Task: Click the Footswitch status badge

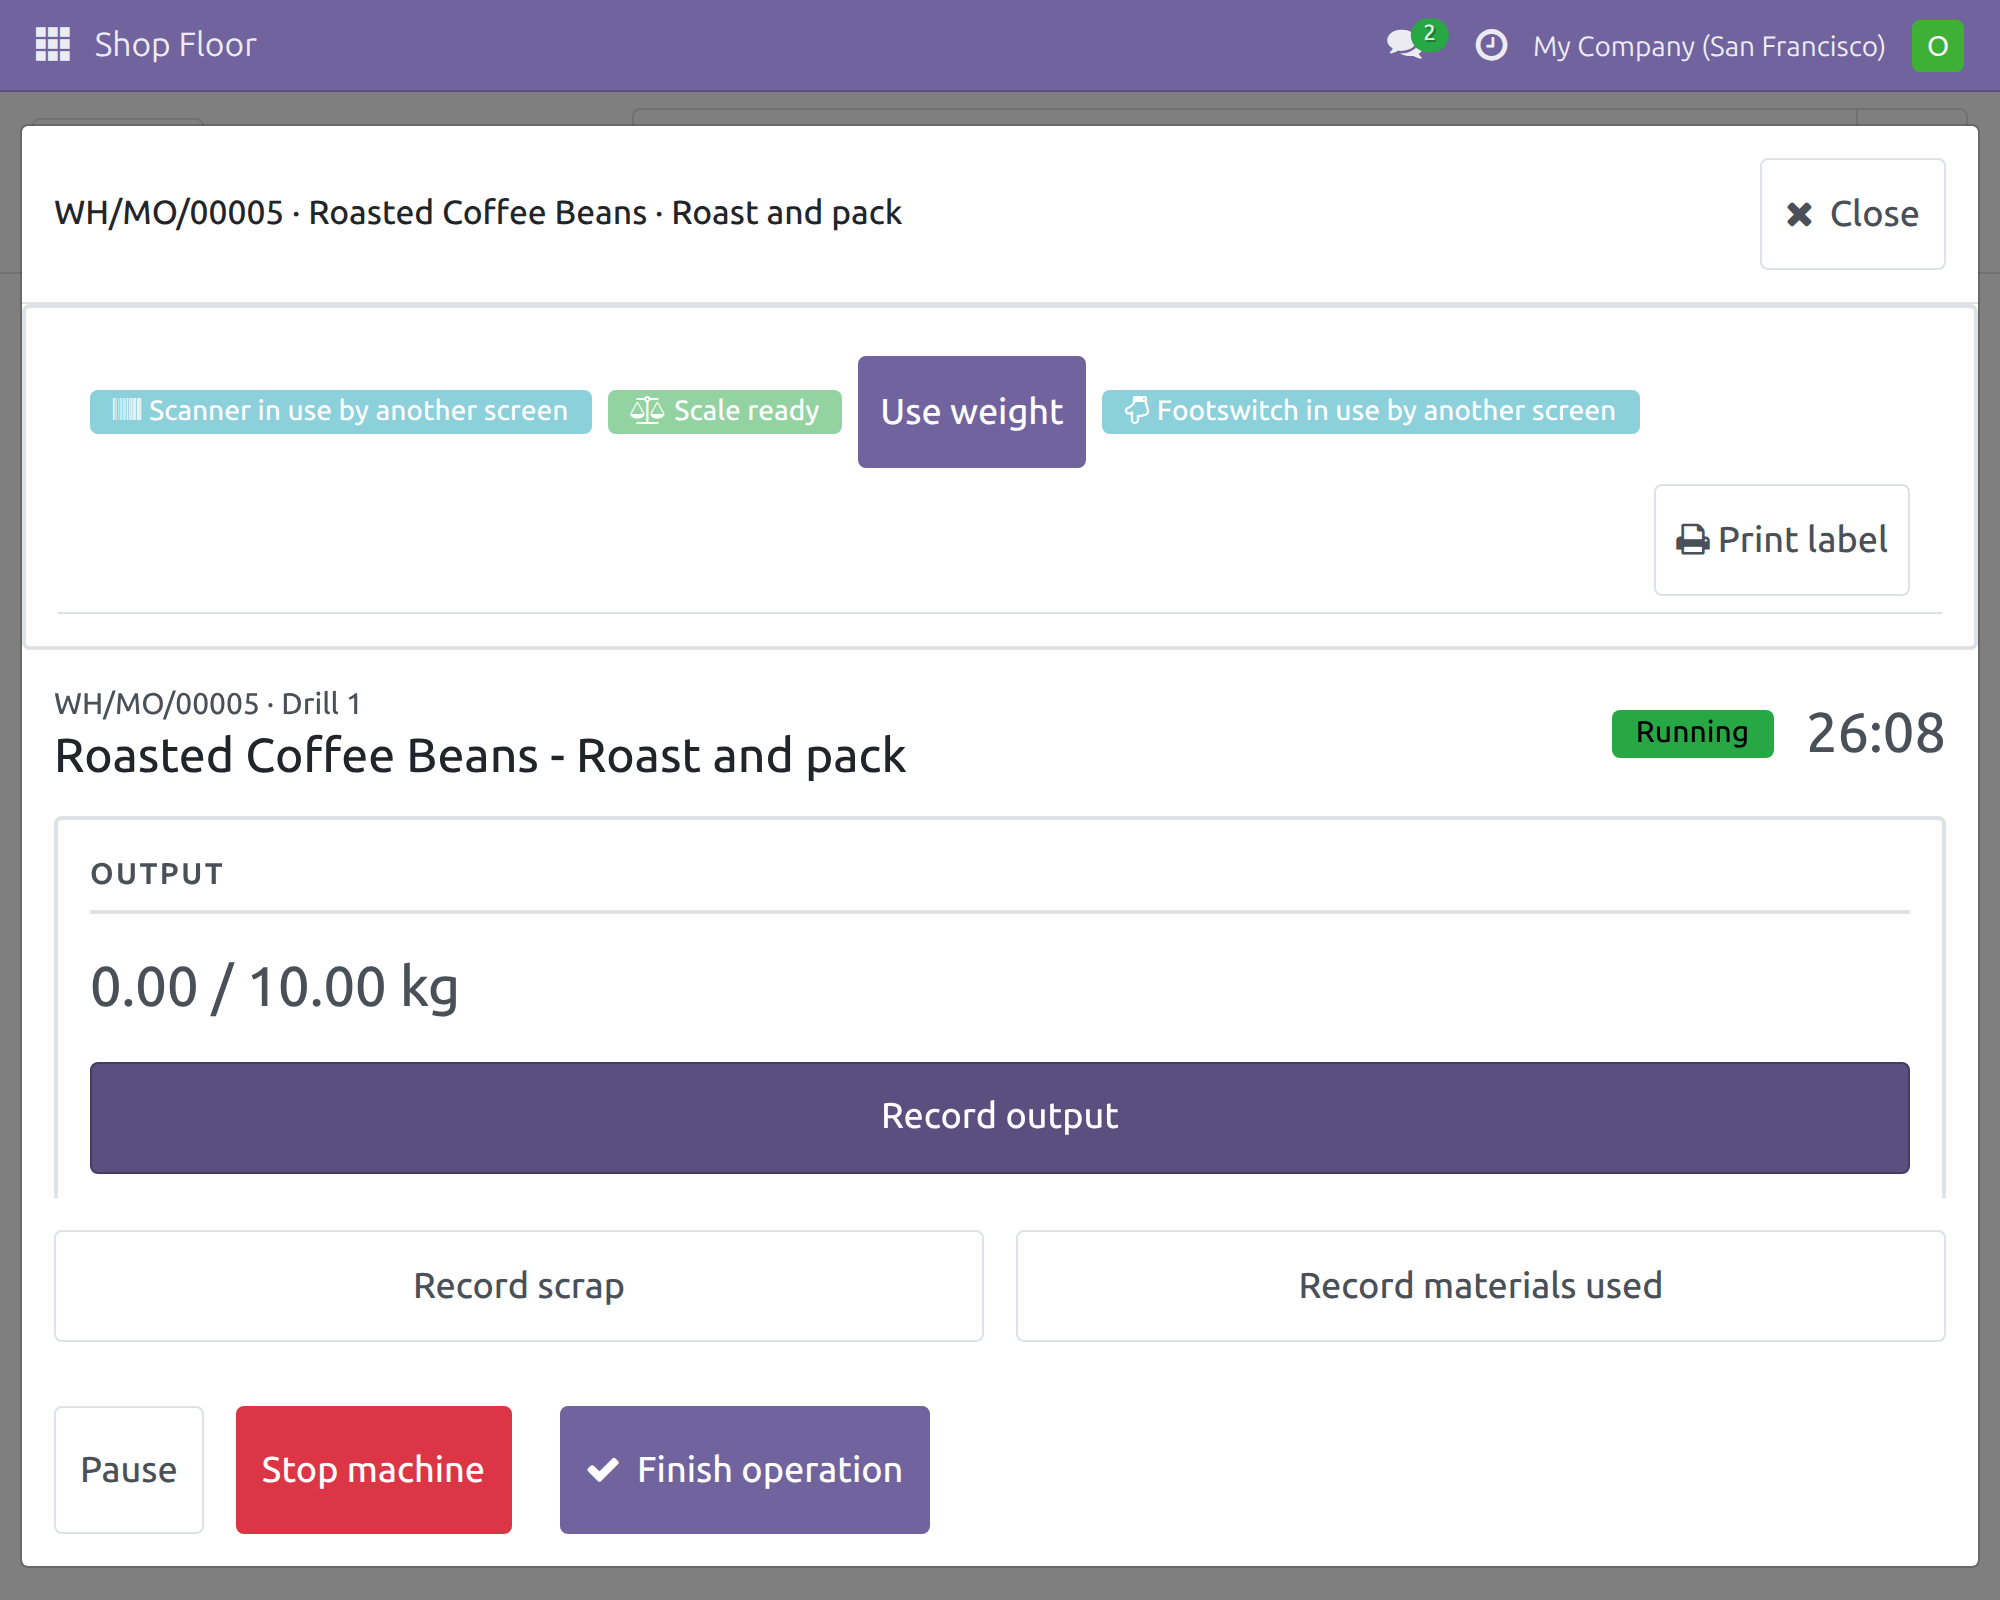Action: 1370,411
